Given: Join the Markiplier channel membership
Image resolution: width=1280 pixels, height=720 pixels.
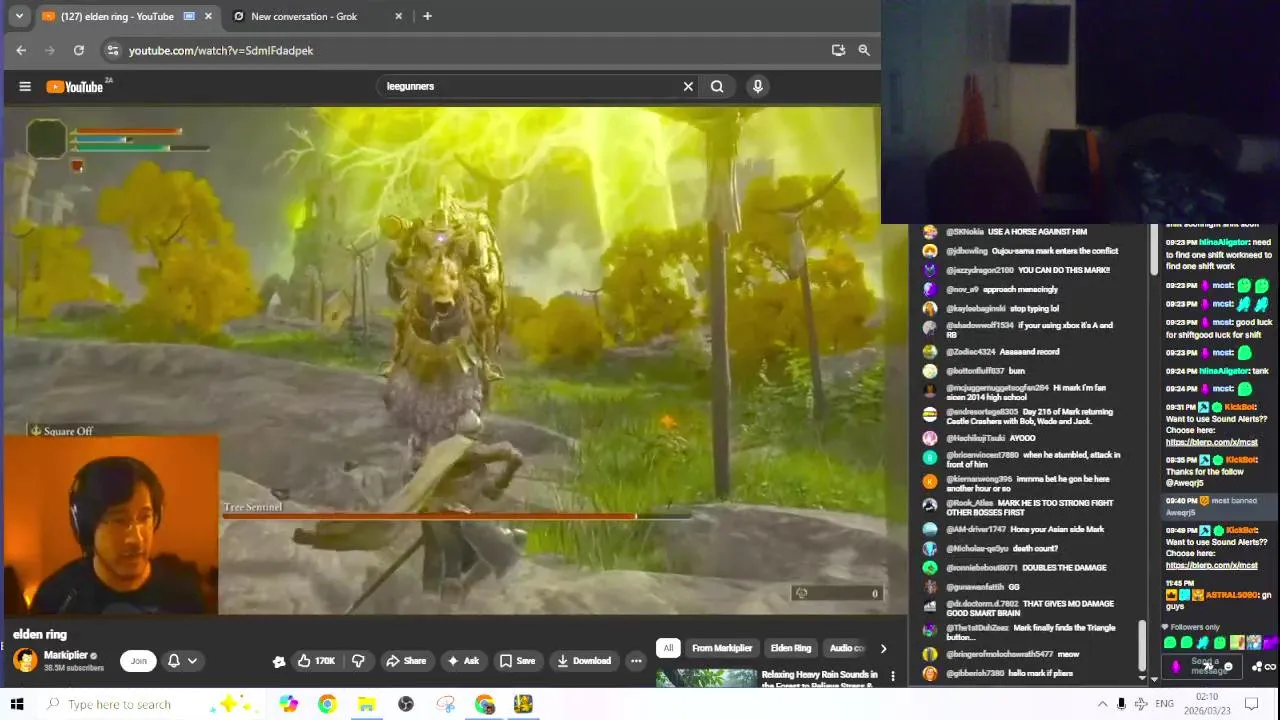Looking at the screenshot, I should coord(139,661).
